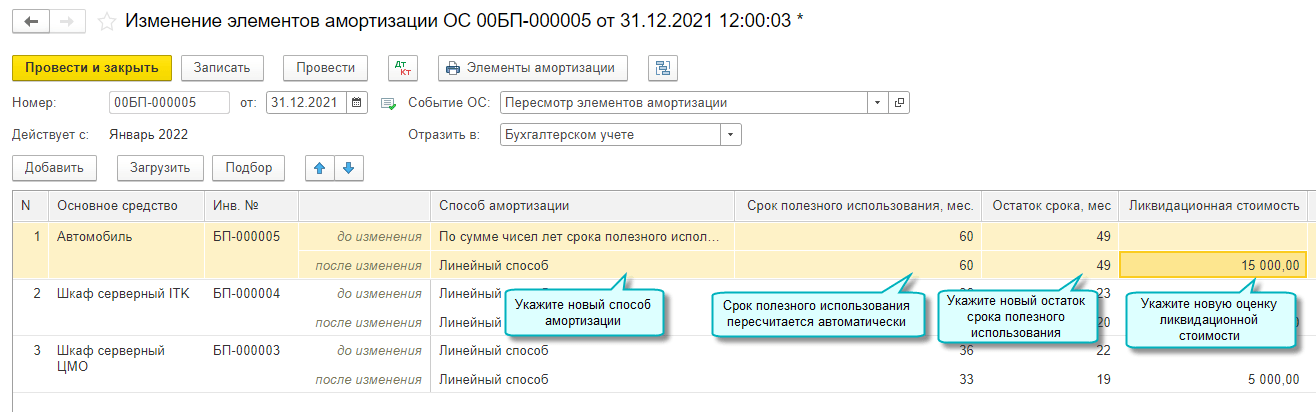This screenshot has width=1316, height=412.
Task: Click the back navigation arrow
Action: (x=30, y=21)
